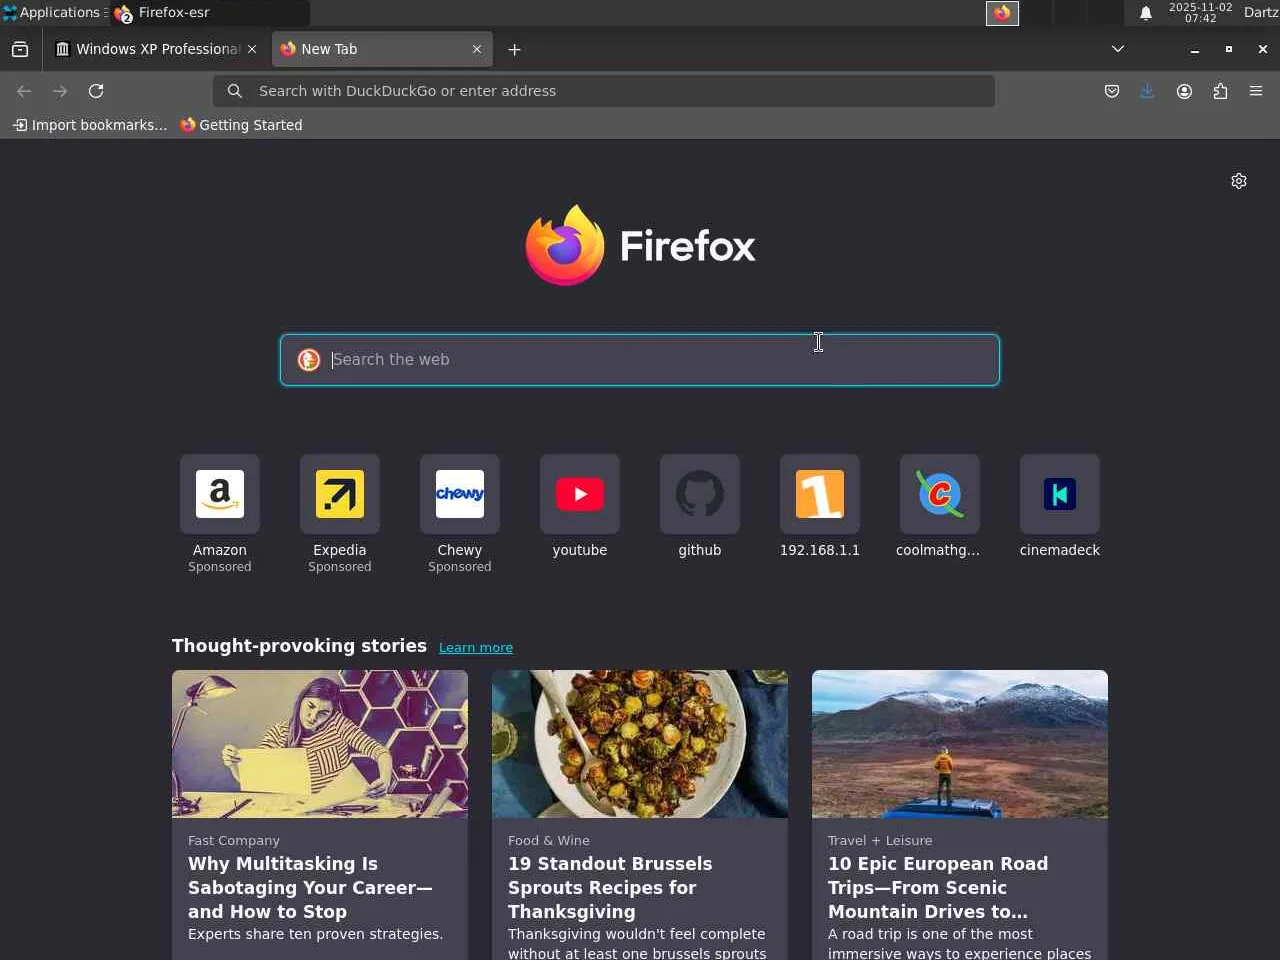This screenshot has width=1280, height=960.
Task: Close the Windows XP Professional tab
Action: tap(252, 49)
